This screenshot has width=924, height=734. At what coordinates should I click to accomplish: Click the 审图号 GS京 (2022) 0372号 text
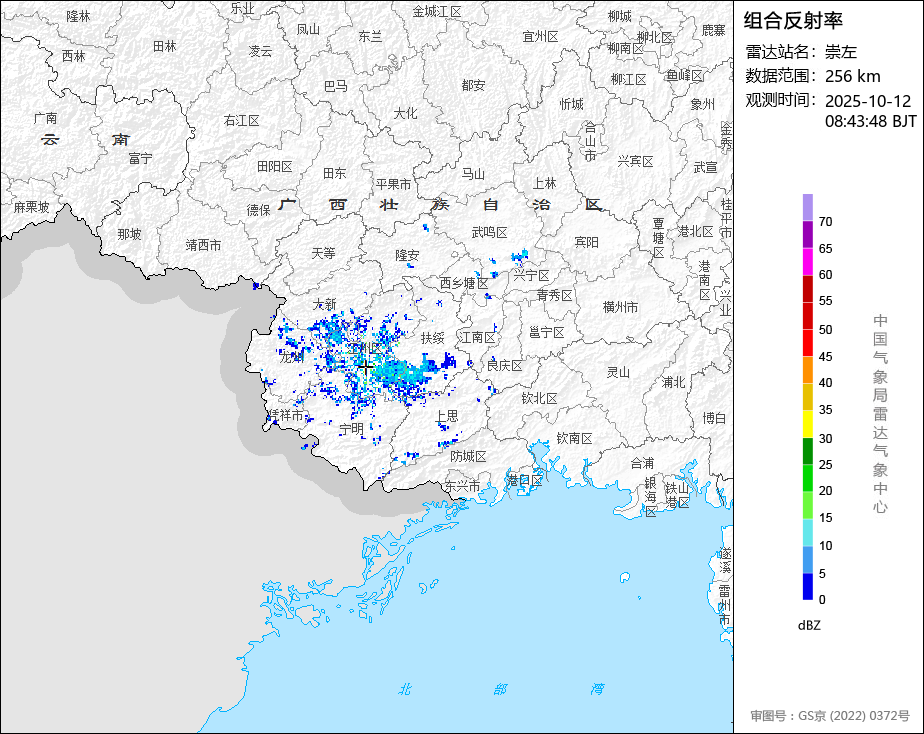(x=830, y=716)
